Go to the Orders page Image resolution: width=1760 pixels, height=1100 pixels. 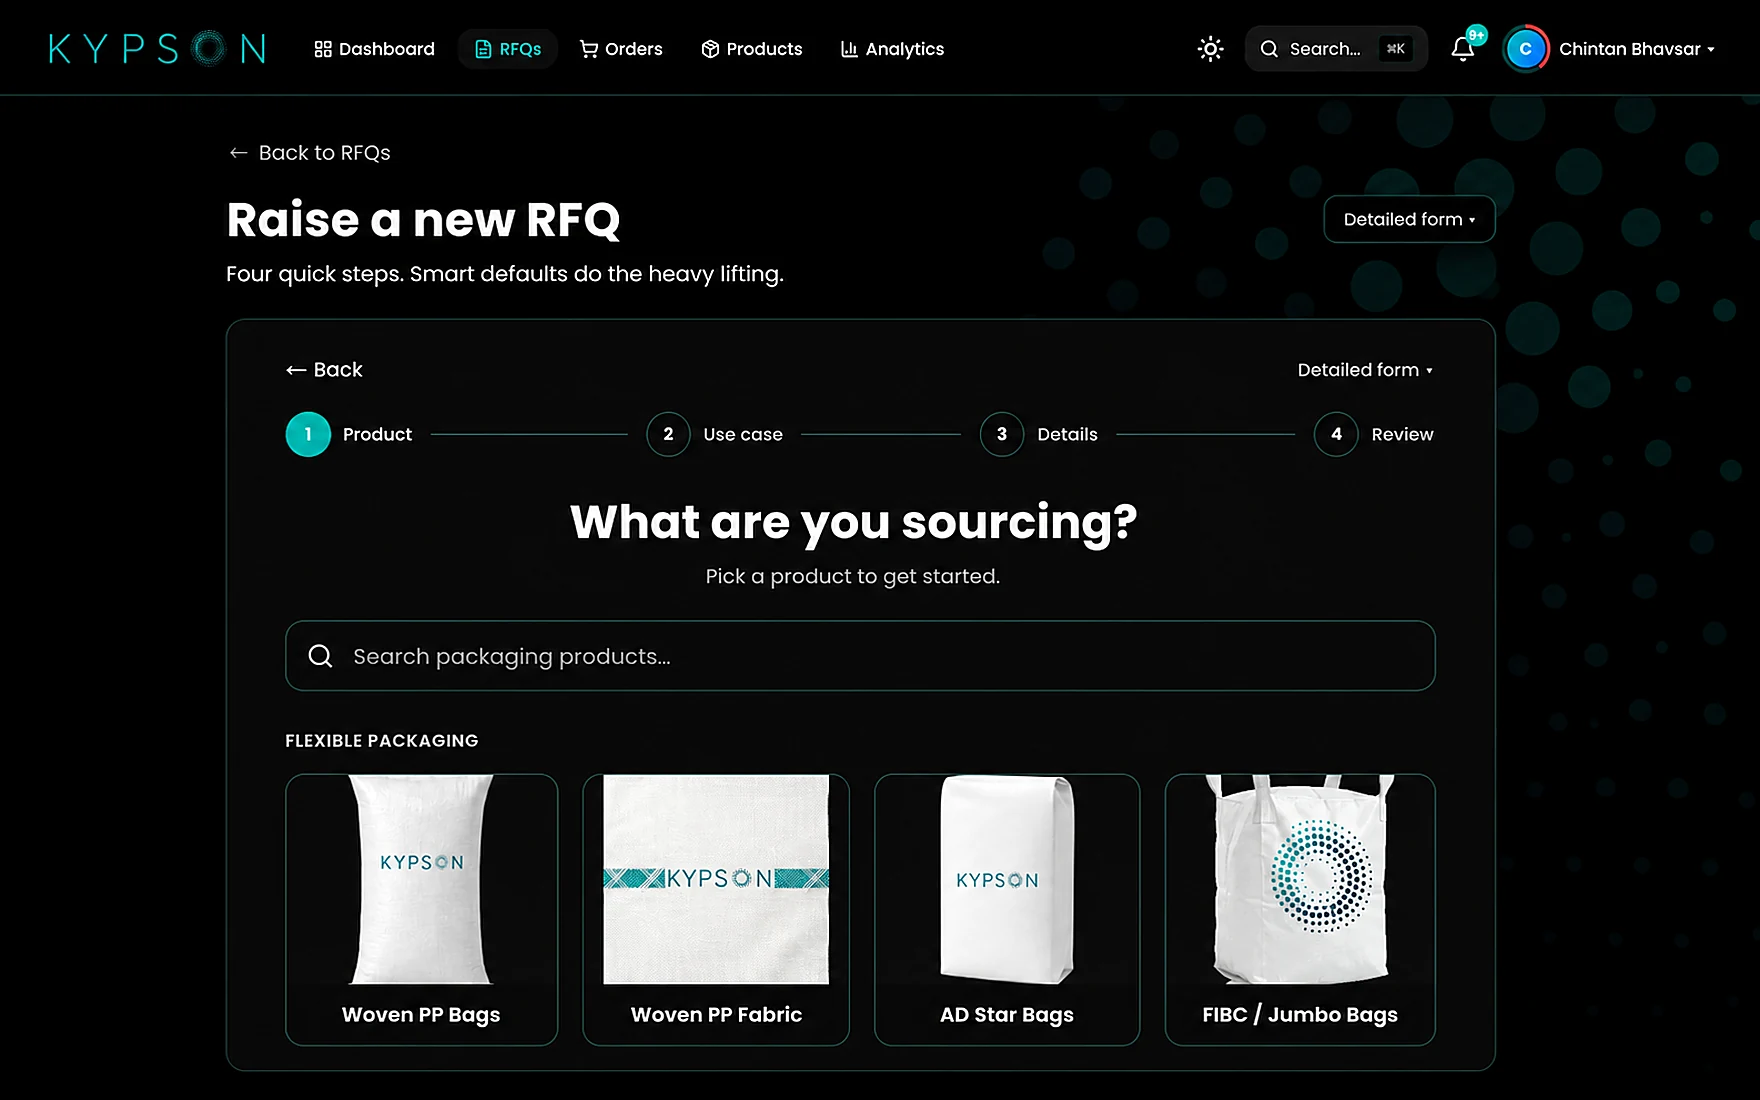point(621,49)
